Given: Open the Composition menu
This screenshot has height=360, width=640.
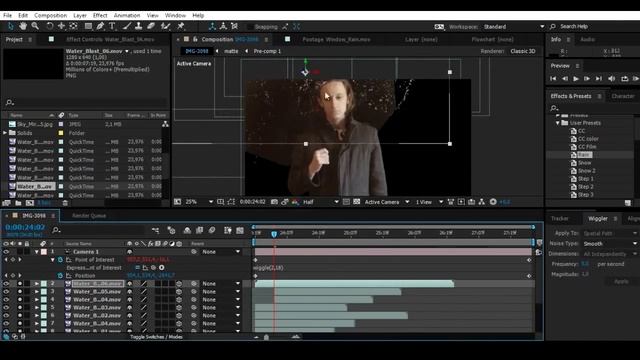Looking at the screenshot, I should pos(51,15).
